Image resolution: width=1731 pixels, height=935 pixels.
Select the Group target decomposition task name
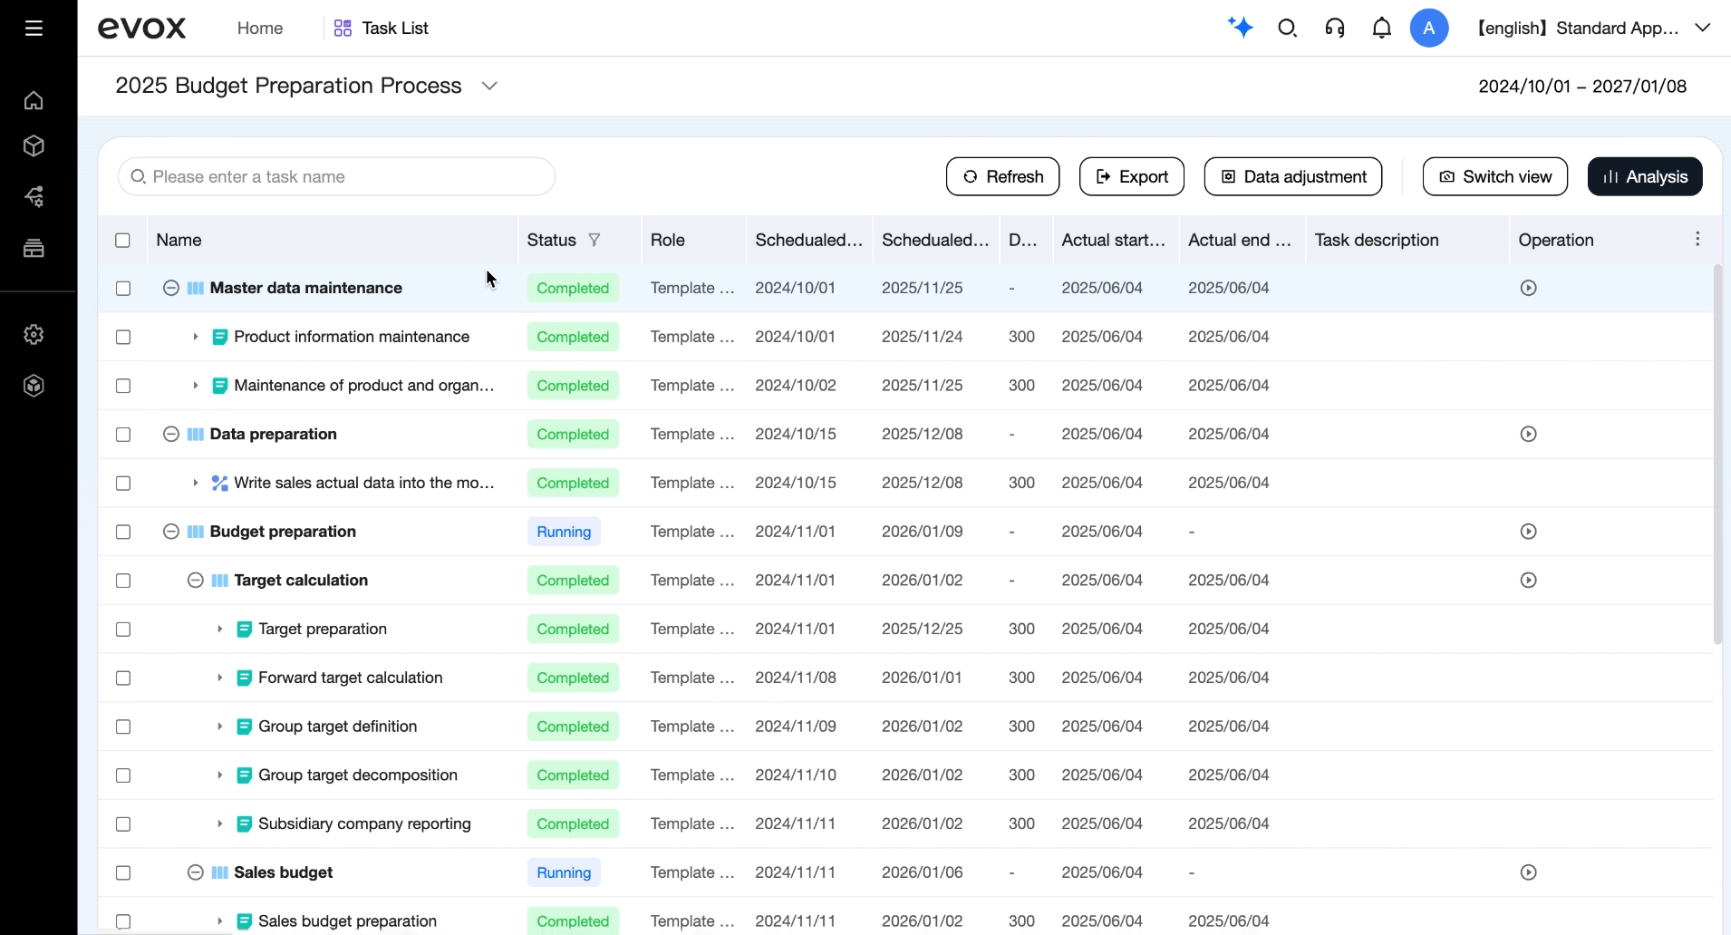358,775
